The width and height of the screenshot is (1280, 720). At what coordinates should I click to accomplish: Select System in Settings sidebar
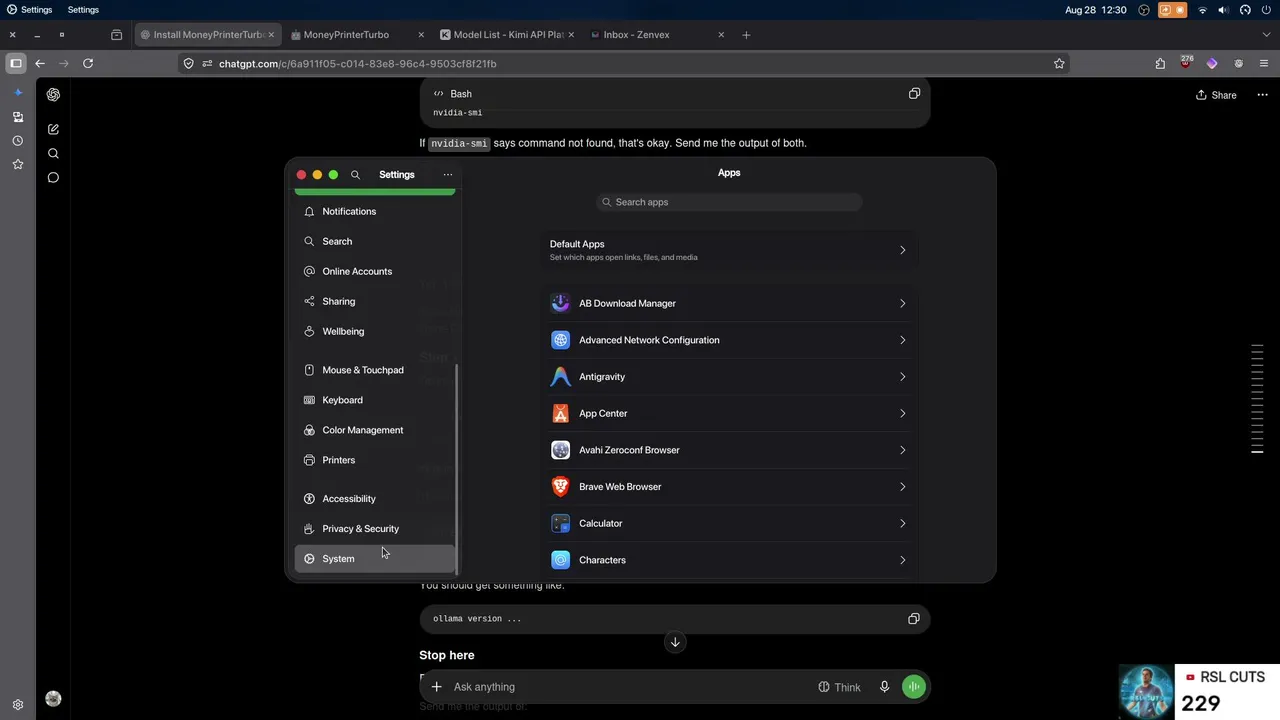click(375, 559)
